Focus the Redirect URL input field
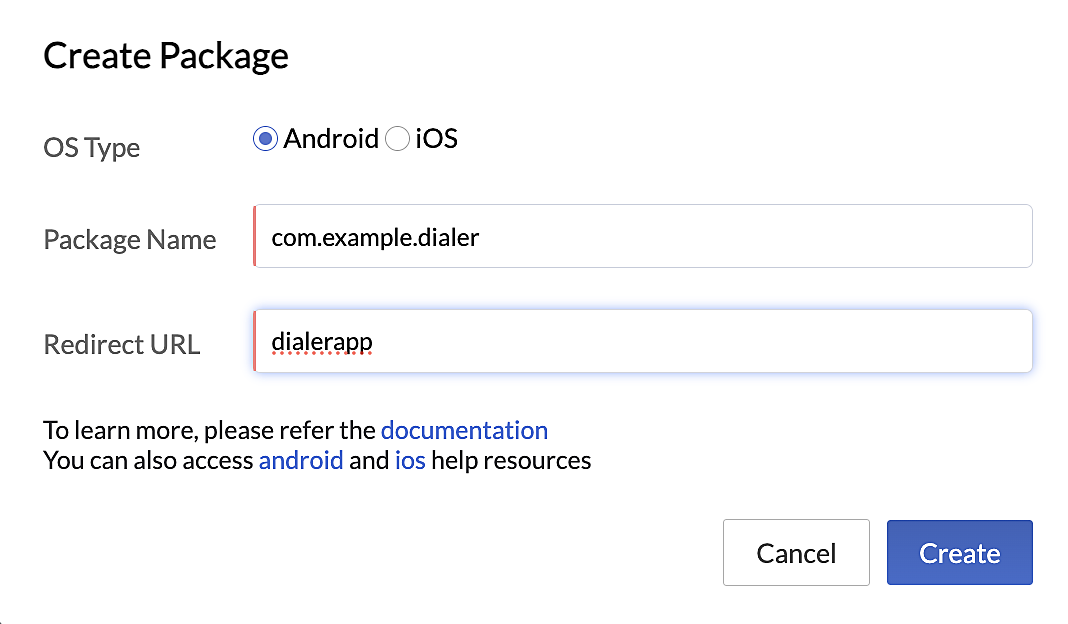The image size is (1068, 624). point(643,341)
